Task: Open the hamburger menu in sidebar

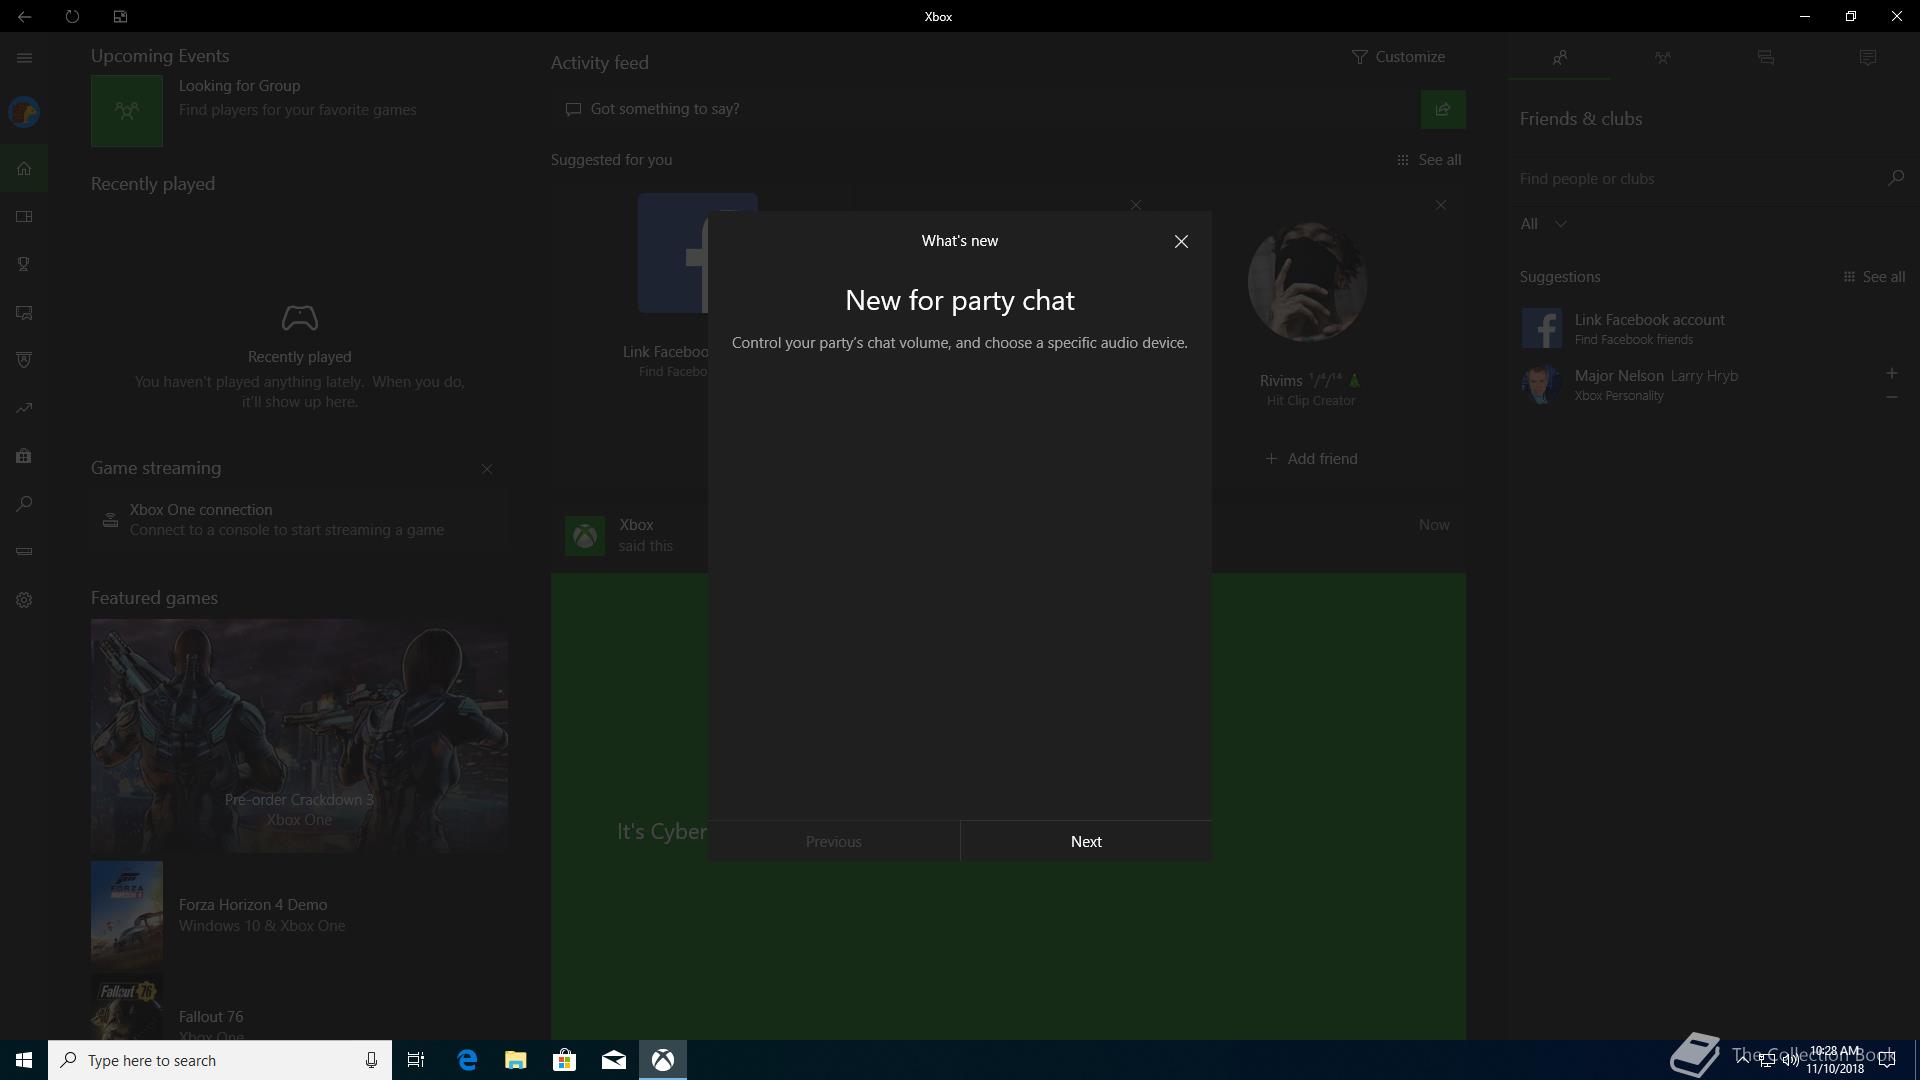Action: click(x=24, y=58)
